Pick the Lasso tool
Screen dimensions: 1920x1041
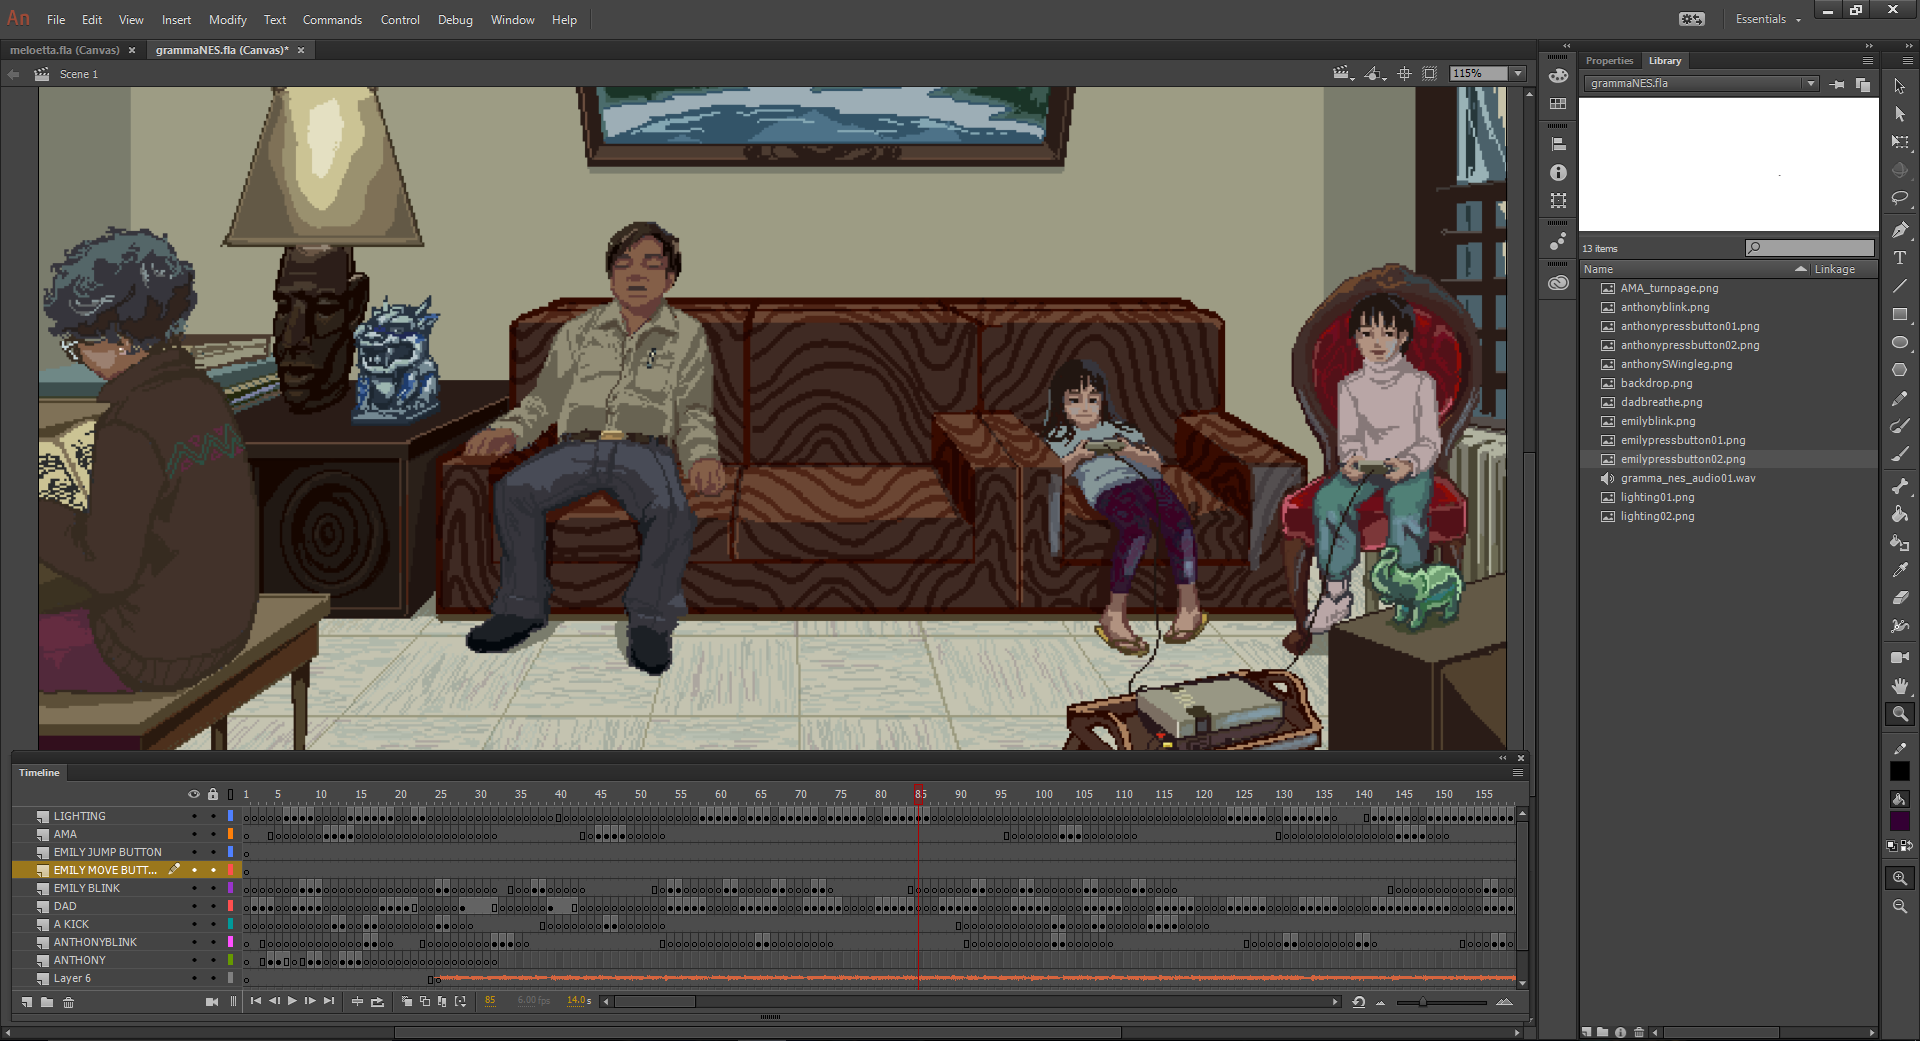click(1900, 199)
